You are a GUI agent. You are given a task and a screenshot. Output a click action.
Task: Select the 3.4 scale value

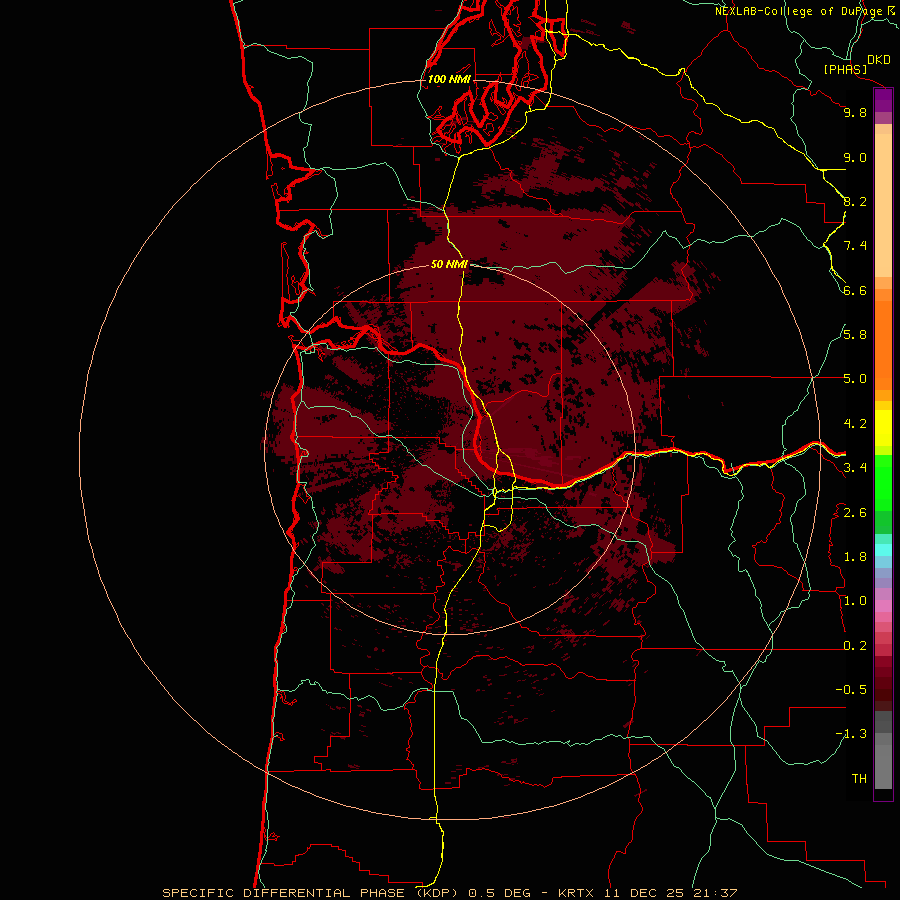[855, 467]
